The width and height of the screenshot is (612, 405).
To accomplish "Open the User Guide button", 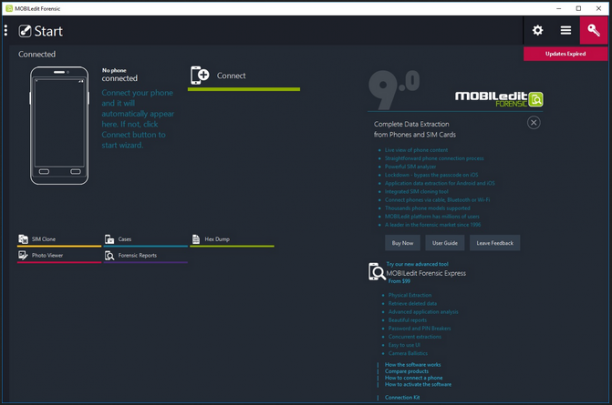I will click(x=445, y=243).
